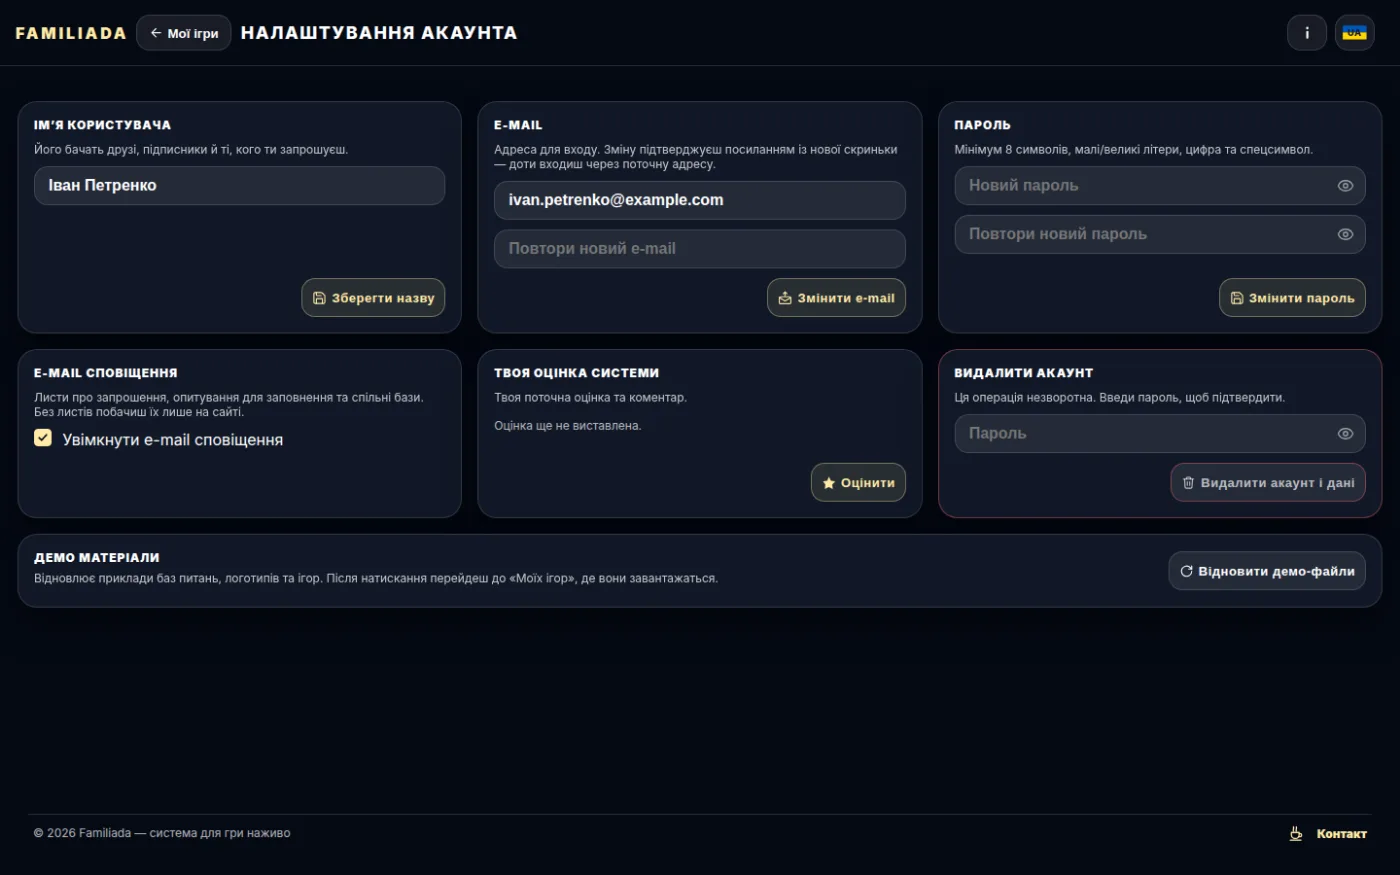Click the НАЛАШТУВАННЯ АКАУНТА page title
1400x875 pixels.
pyautogui.click(x=379, y=33)
